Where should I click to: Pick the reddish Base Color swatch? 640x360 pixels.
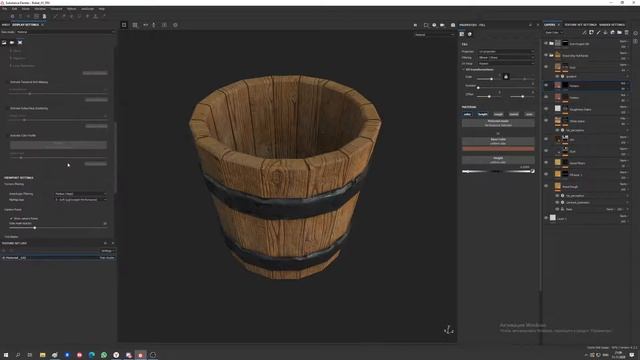click(x=498, y=149)
